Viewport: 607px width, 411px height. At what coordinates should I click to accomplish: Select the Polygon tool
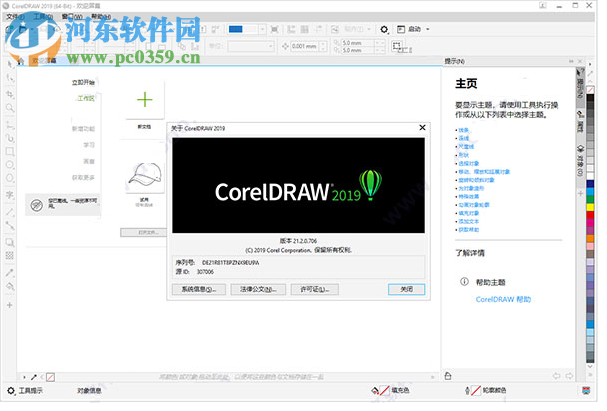pos(10,178)
